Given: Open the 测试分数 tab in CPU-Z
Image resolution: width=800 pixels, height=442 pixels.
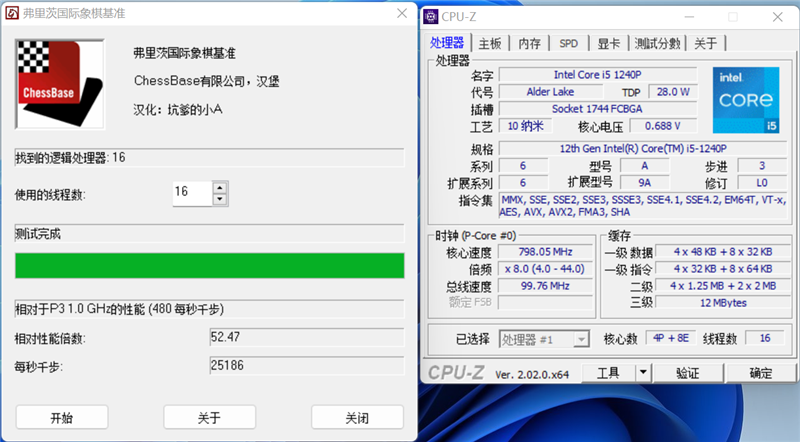Looking at the screenshot, I should (x=657, y=43).
